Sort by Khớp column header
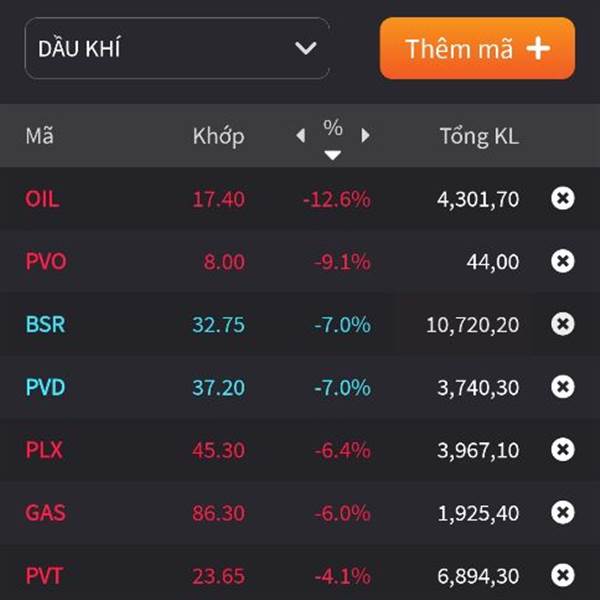600x600 pixels. 218,137
